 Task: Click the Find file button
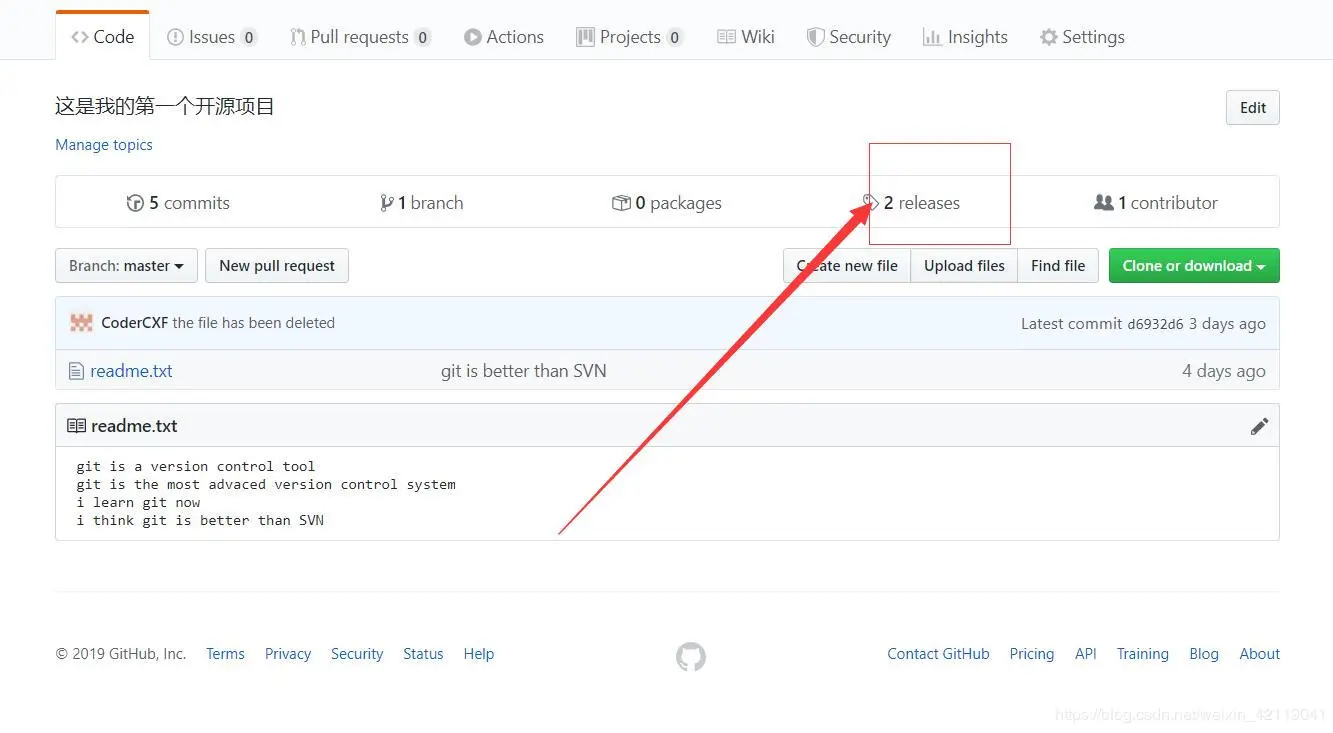coord(1058,266)
